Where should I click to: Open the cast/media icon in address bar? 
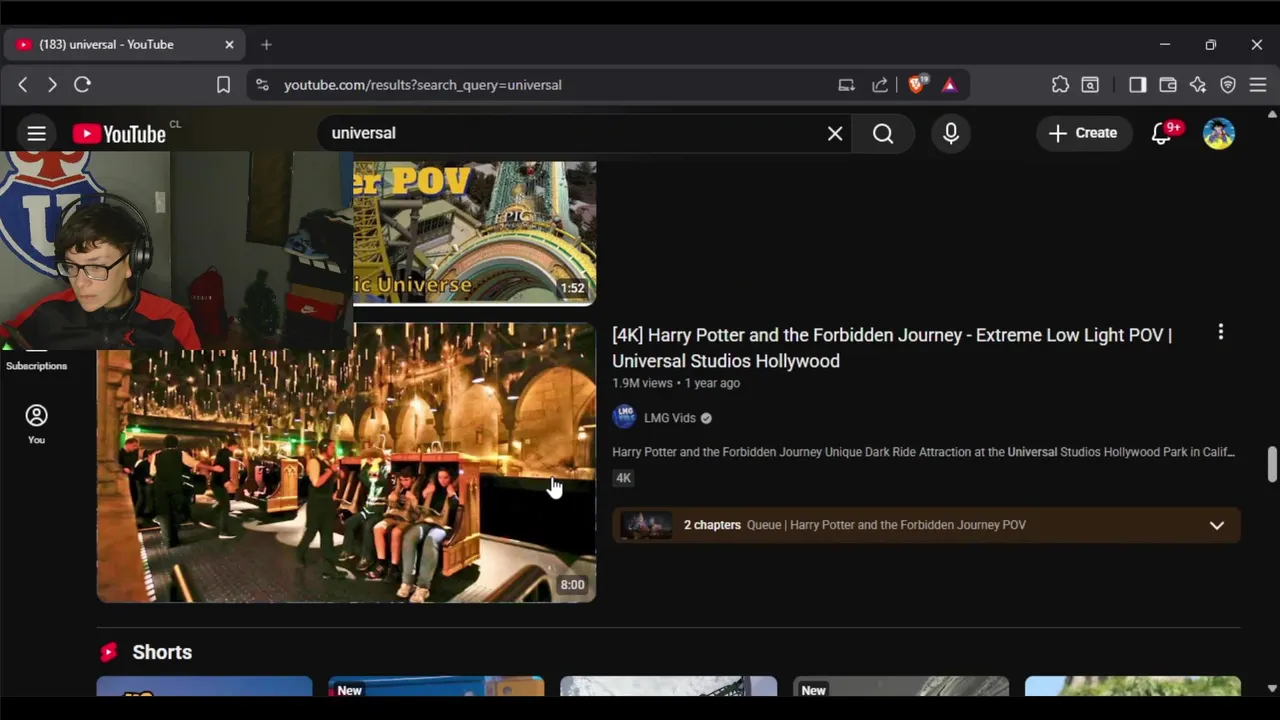tap(846, 85)
